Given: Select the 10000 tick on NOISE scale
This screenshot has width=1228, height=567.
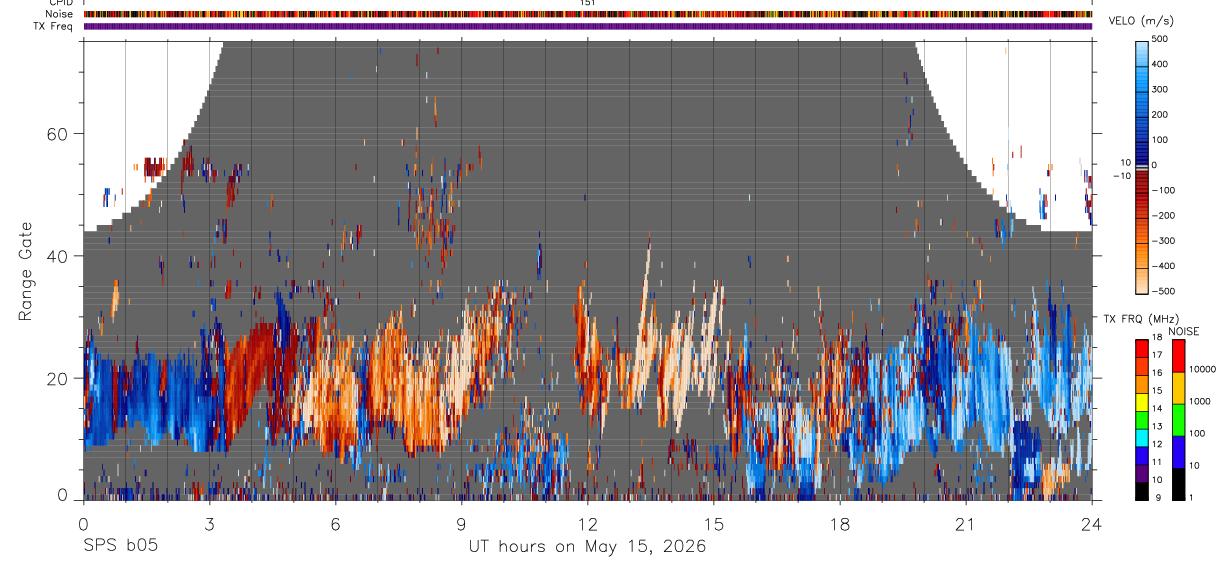Looking at the screenshot, I should pyautogui.click(x=1203, y=369).
